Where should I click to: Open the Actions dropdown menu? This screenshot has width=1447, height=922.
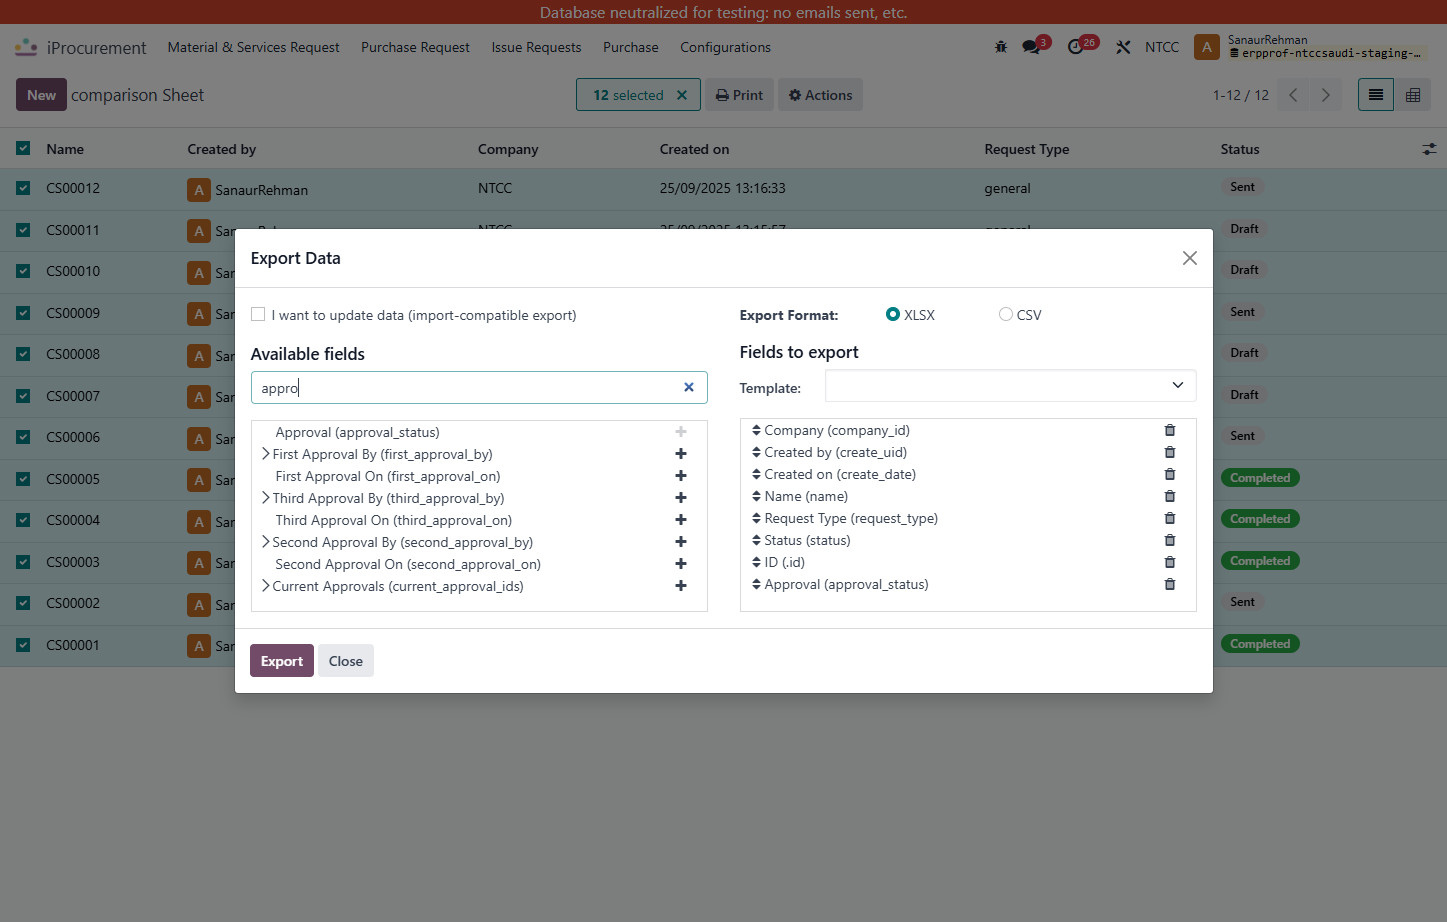pos(820,95)
